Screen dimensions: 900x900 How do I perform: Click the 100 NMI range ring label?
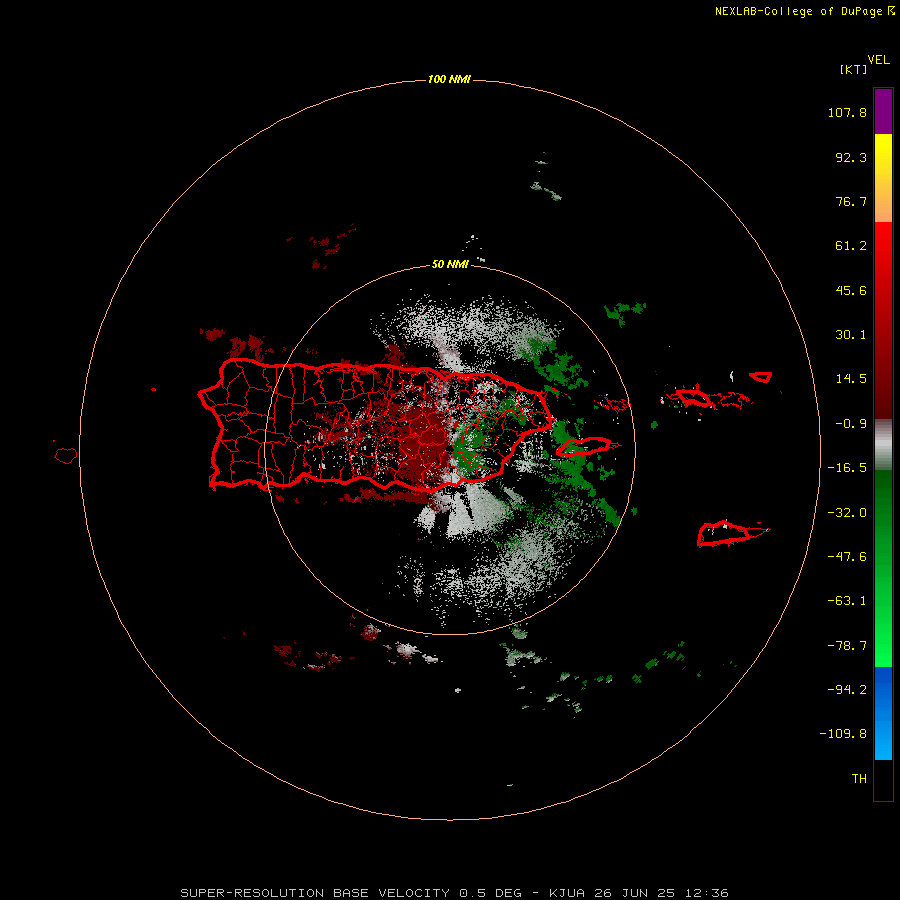coord(449,79)
